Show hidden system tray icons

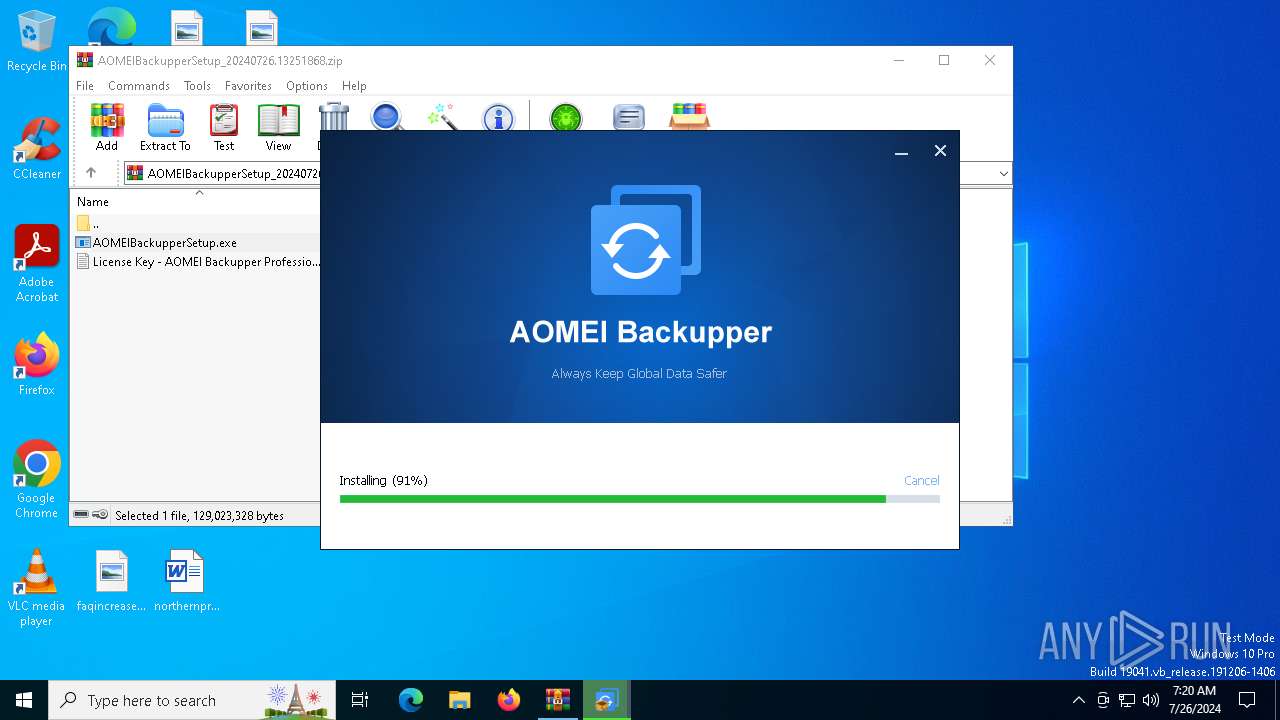[x=1078, y=700]
